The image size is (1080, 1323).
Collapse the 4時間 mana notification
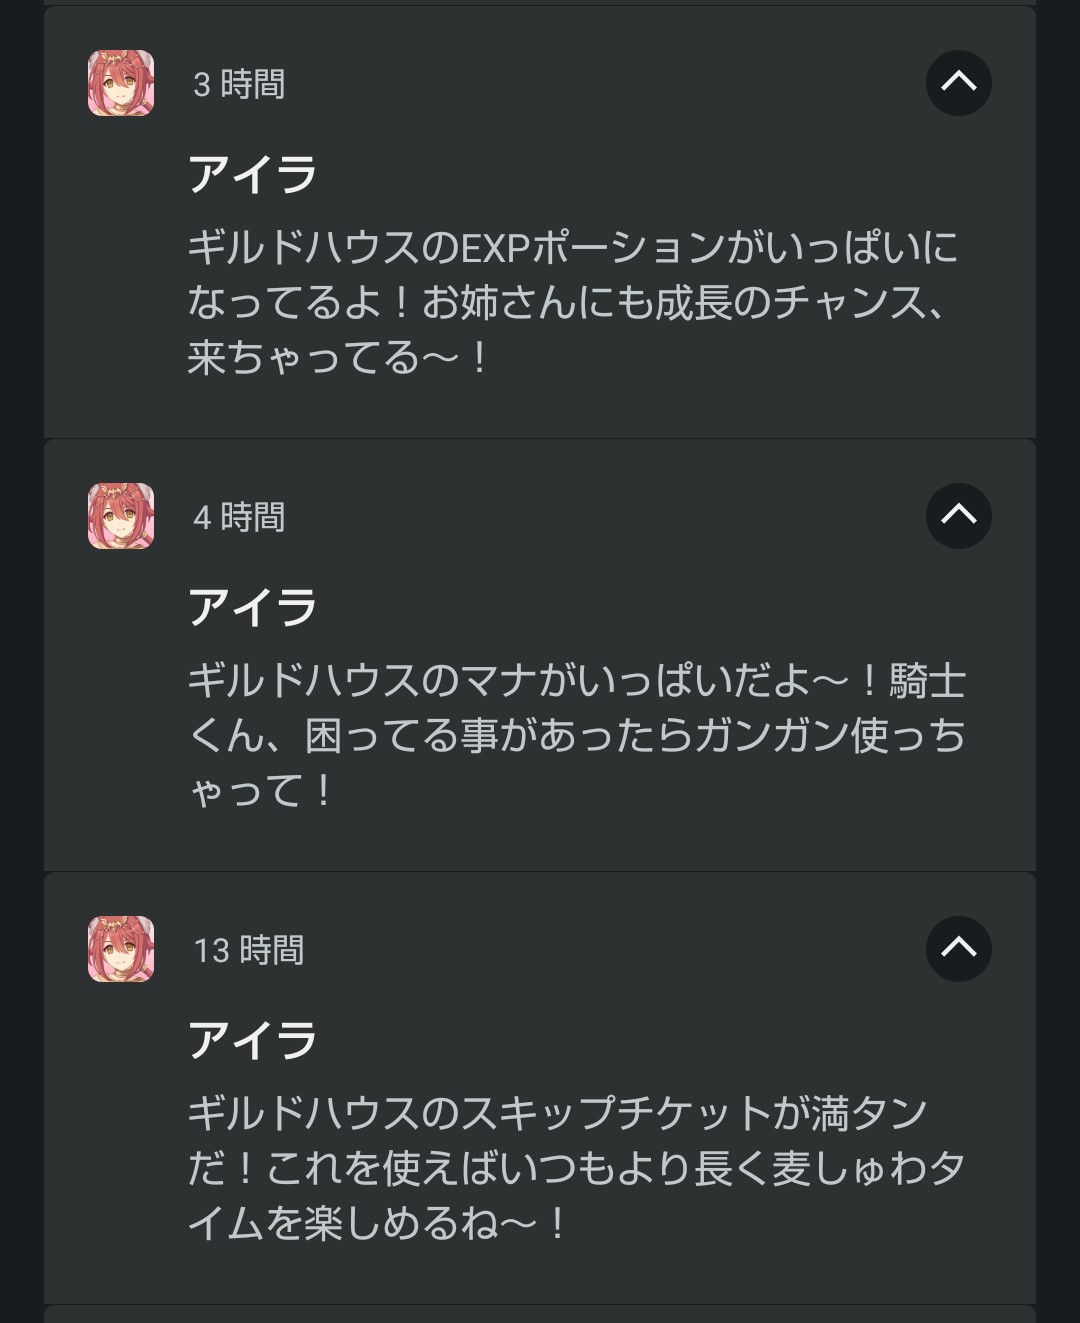point(958,516)
